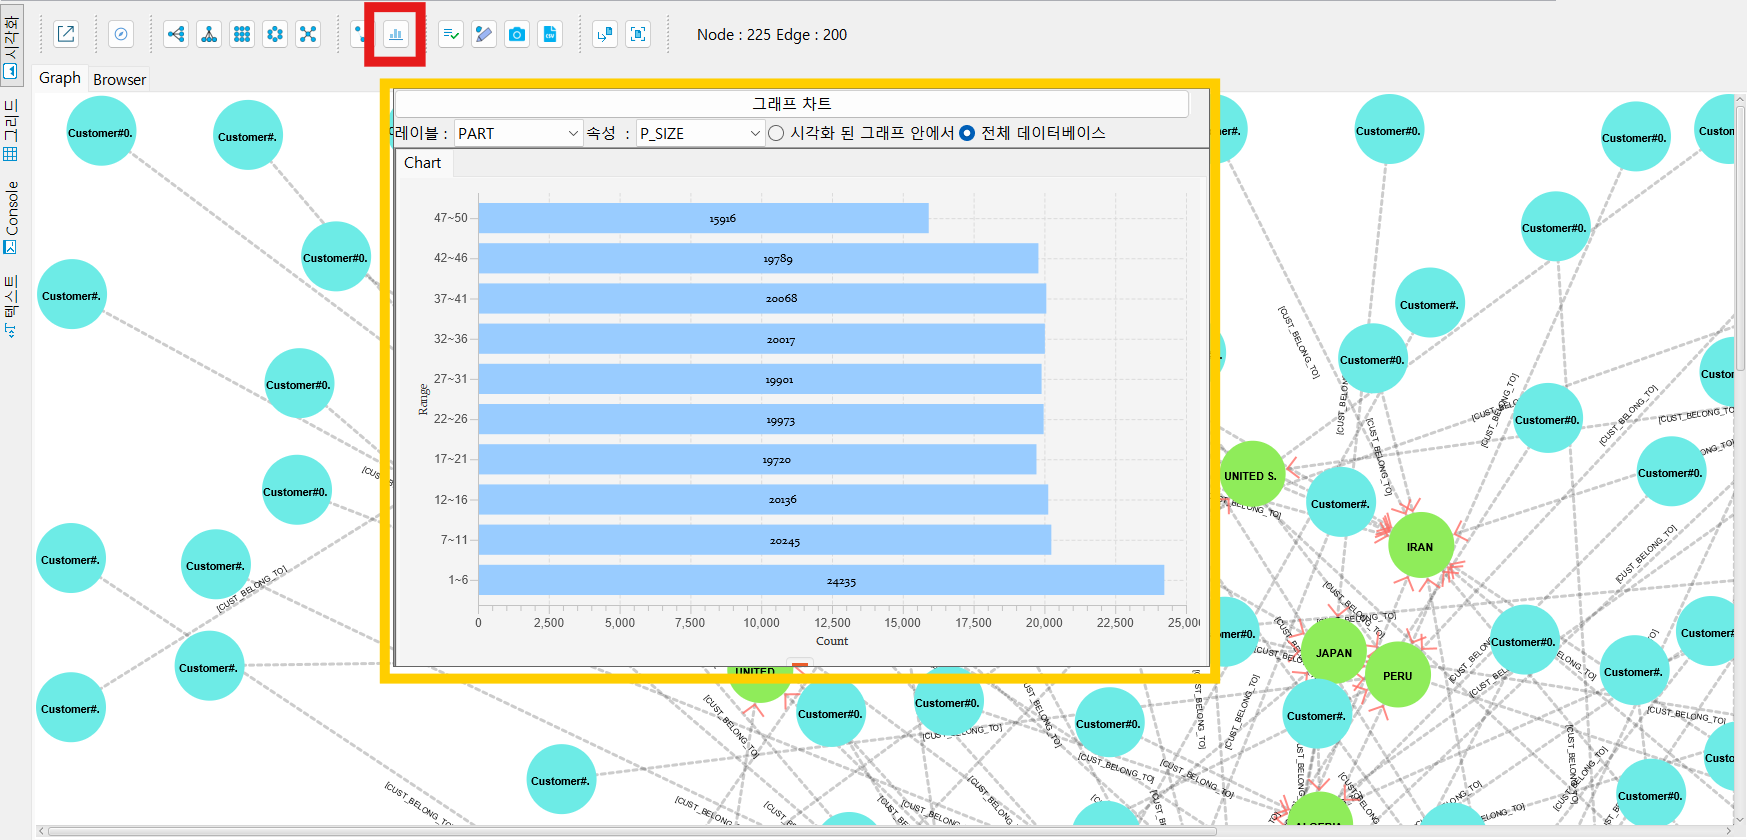Viewport: 1747px width, 840px height.
Task: Click the 1~6 range axis label
Action: click(x=458, y=580)
